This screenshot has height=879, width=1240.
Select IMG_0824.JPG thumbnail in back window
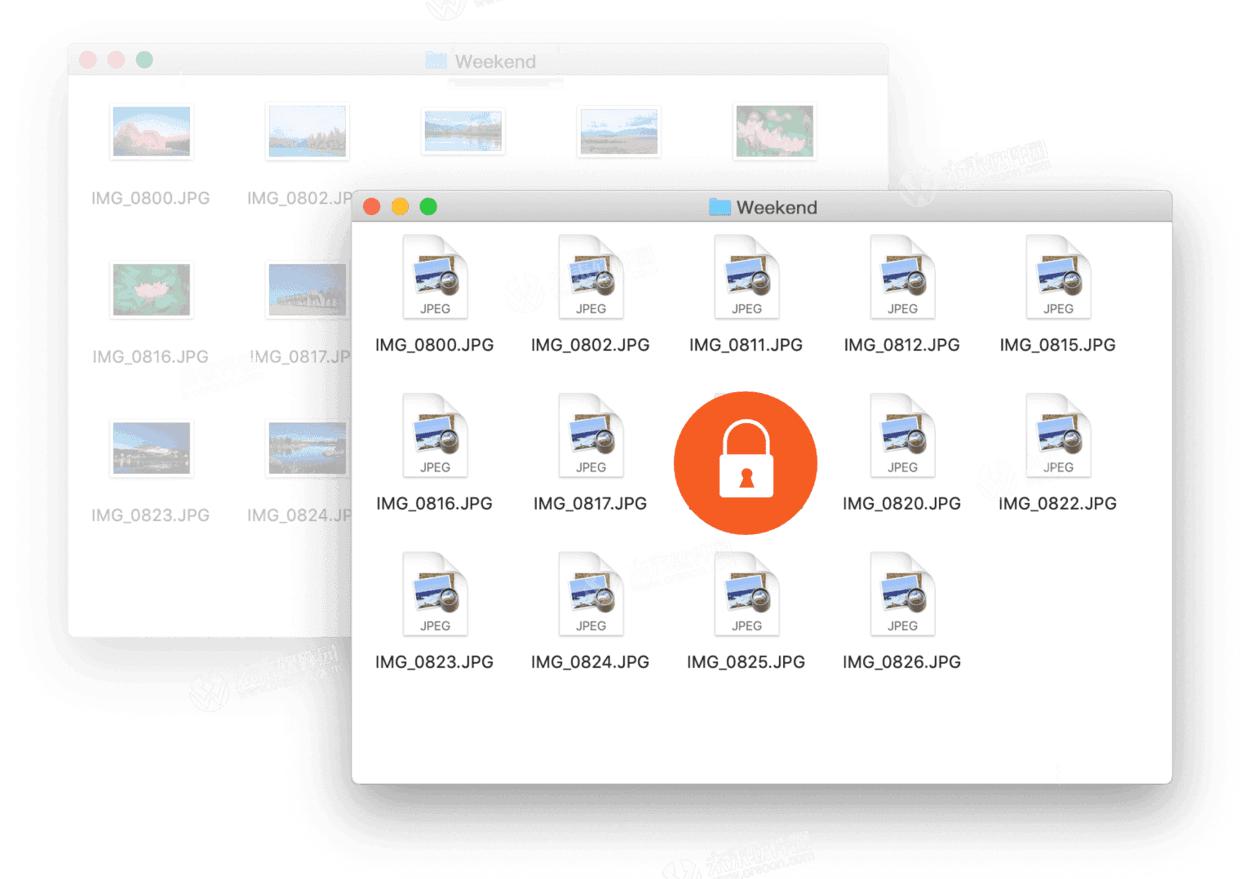click(307, 448)
